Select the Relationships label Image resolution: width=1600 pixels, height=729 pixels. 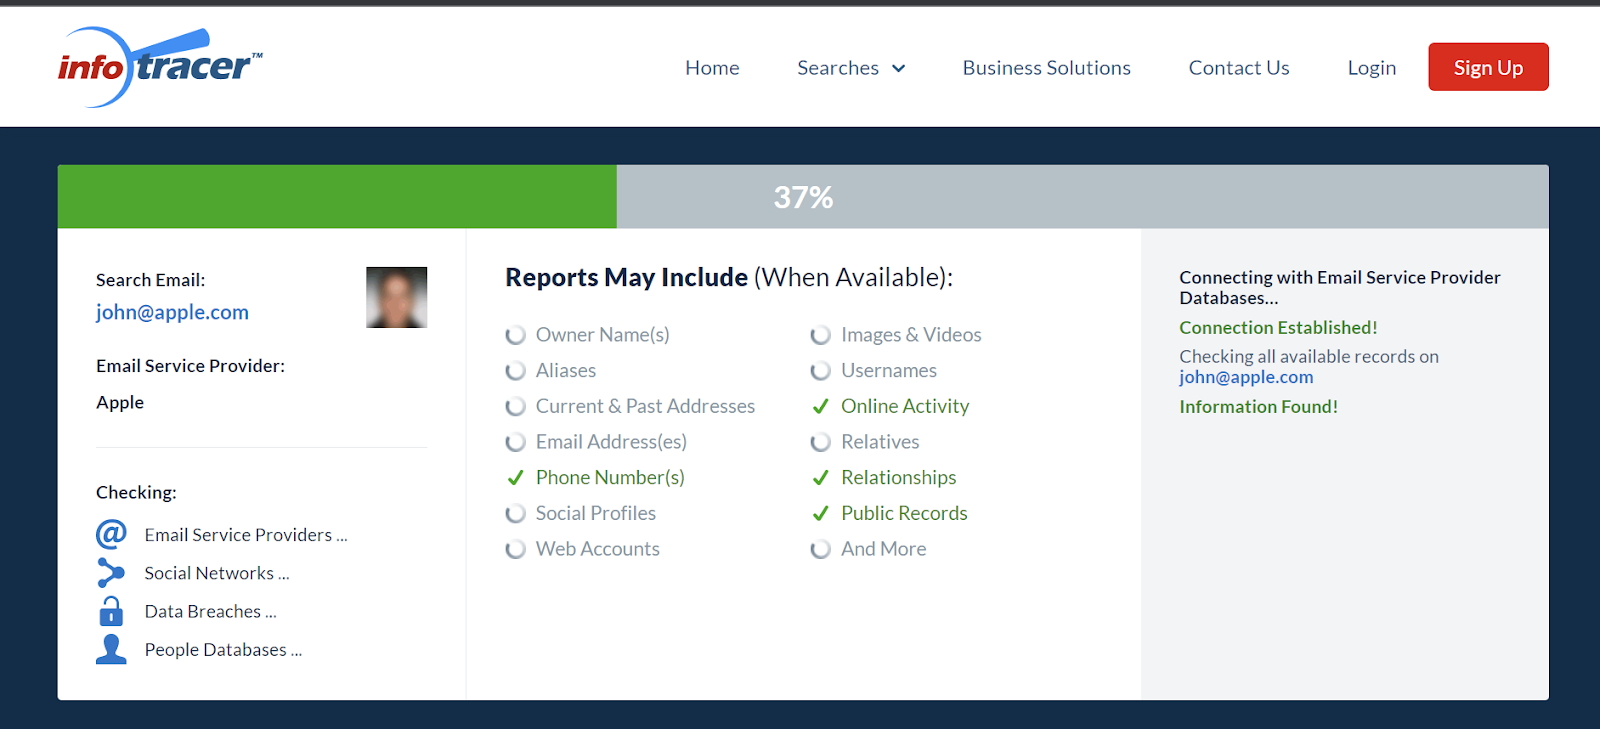(x=898, y=478)
